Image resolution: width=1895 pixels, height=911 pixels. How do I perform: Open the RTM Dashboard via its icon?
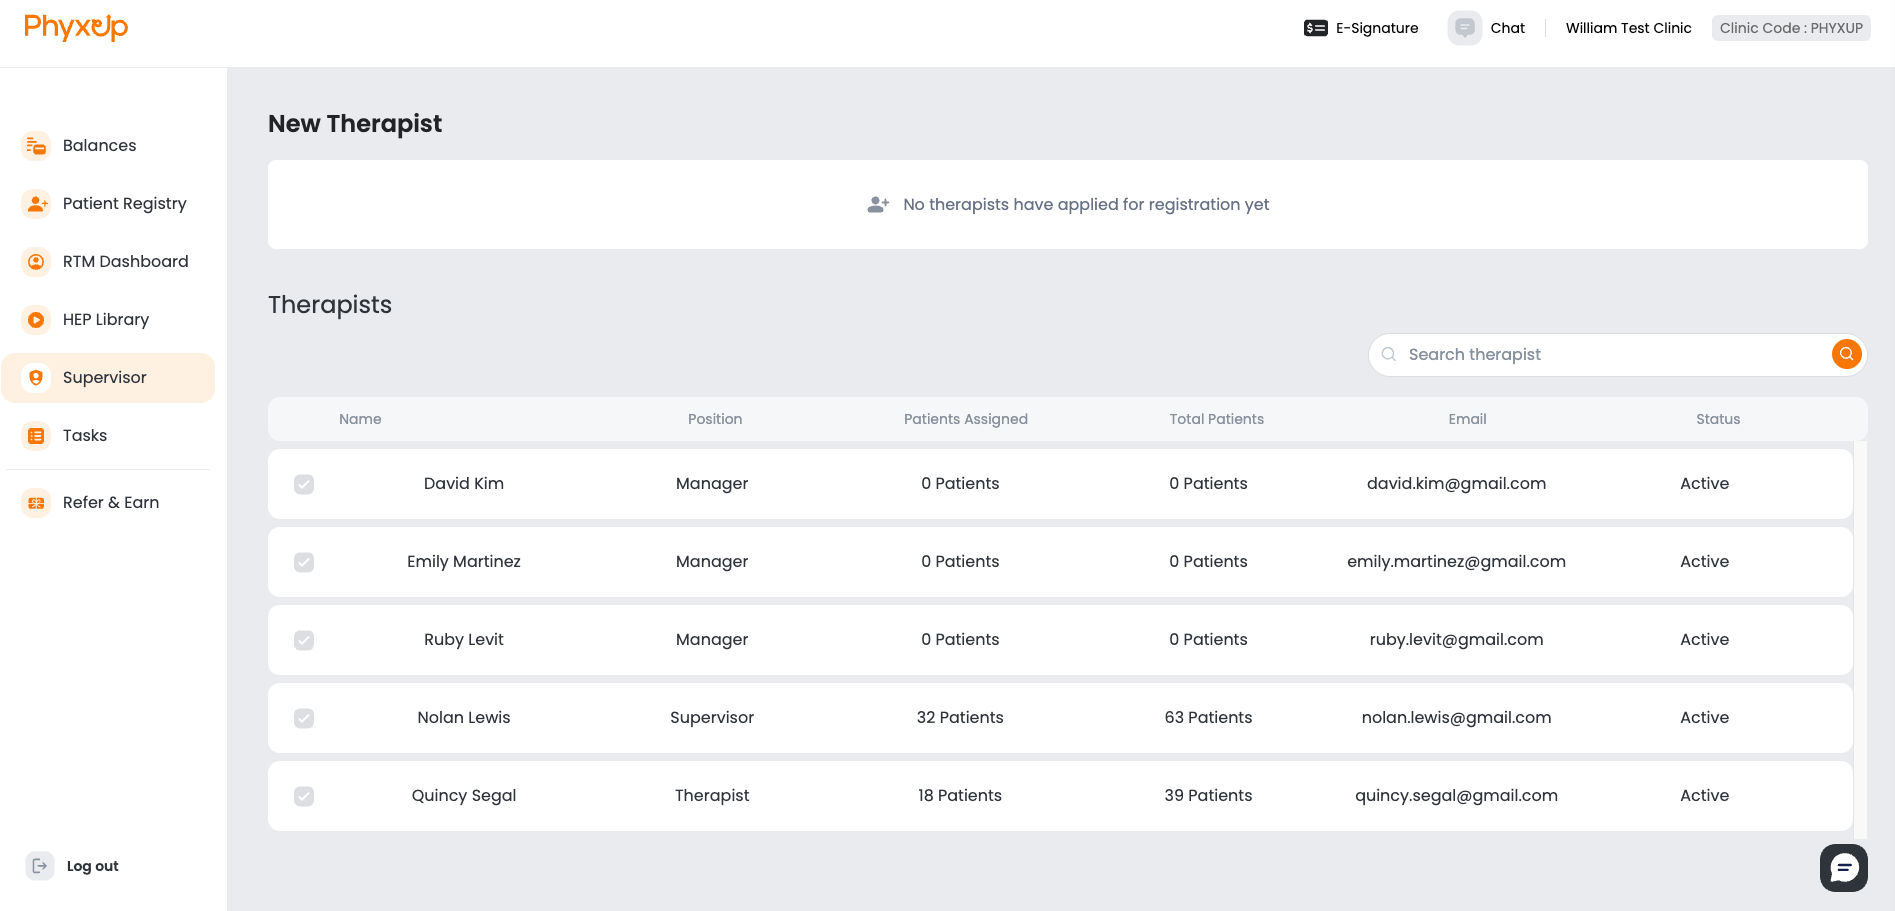pyautogui.click(x=36, y=261)
